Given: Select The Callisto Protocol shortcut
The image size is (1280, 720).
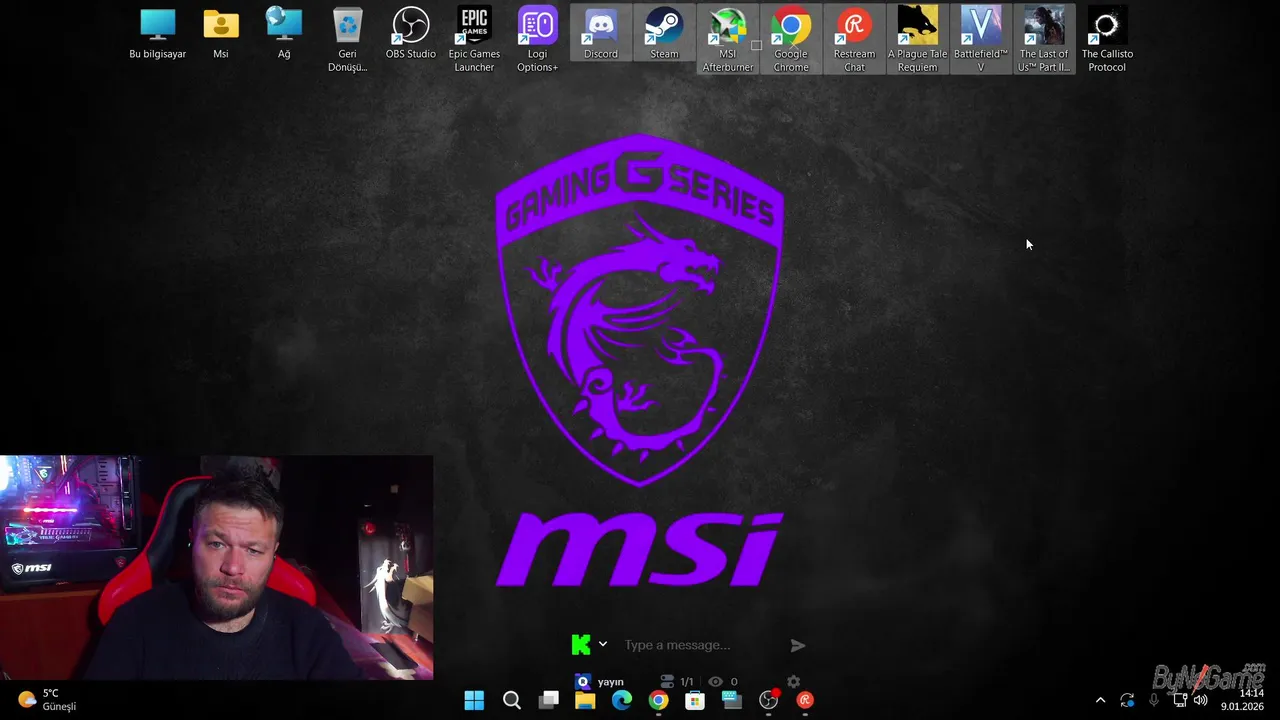Looking at the screenshot, I should (1107, 40).
